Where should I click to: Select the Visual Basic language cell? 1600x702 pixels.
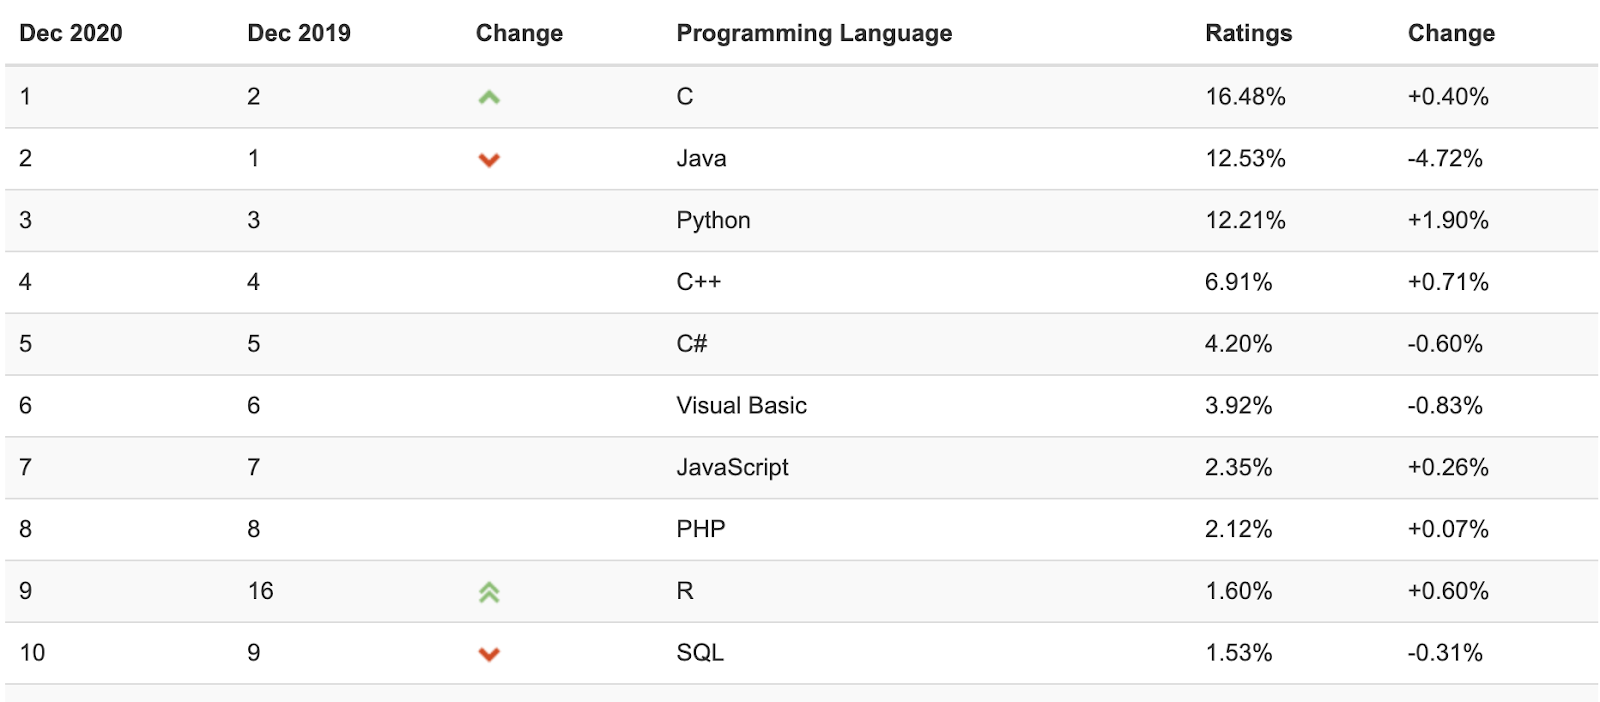[741, 405]
